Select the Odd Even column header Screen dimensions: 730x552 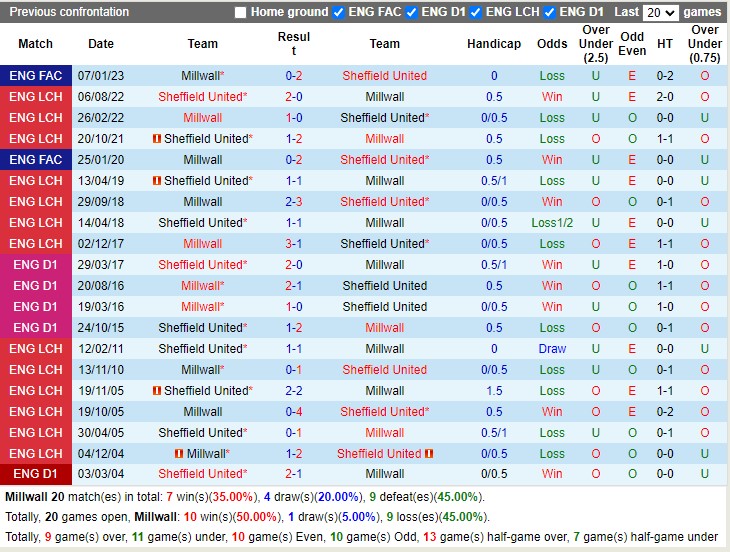click(632, 44)
